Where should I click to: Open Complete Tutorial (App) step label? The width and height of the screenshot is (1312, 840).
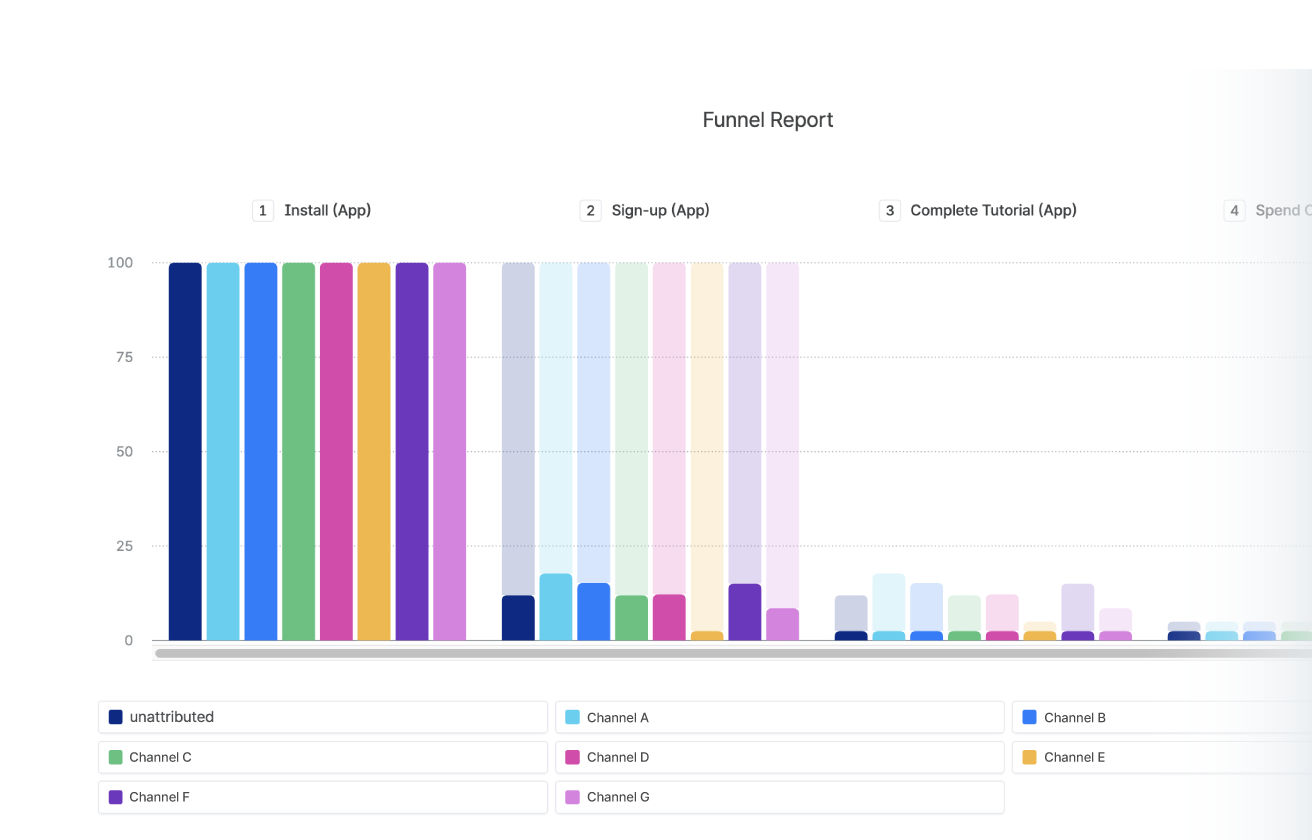[x=993, y=210]
